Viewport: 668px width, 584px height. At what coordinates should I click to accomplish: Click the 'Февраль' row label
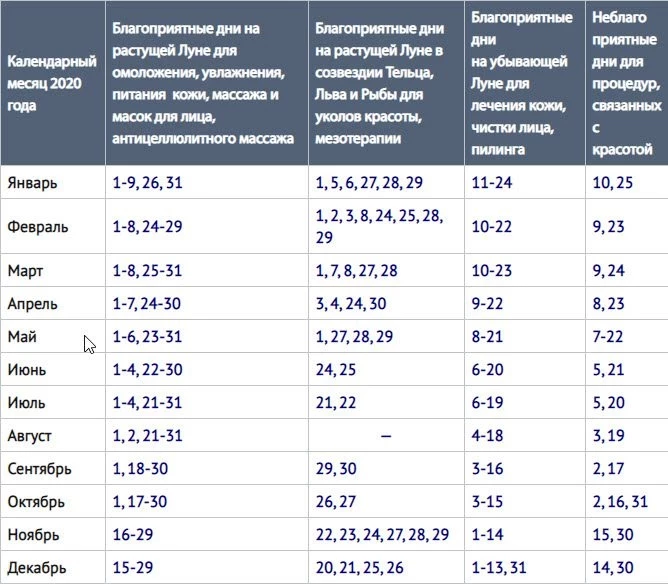[38, 227]
